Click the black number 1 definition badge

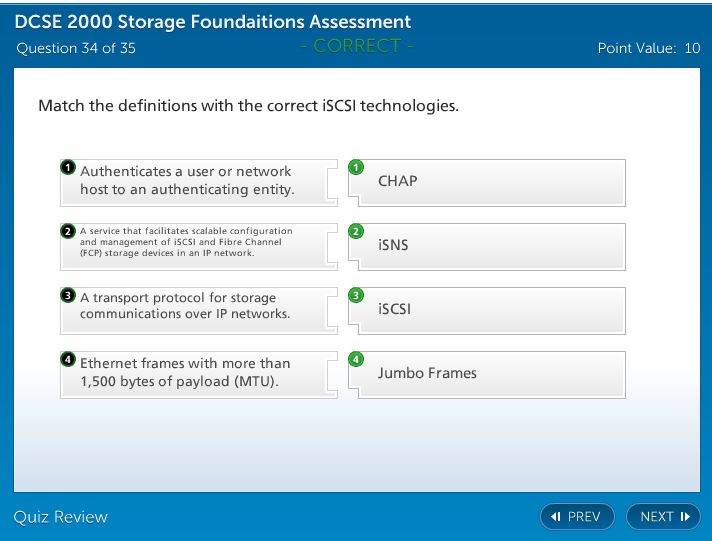(x=68, y=167)
